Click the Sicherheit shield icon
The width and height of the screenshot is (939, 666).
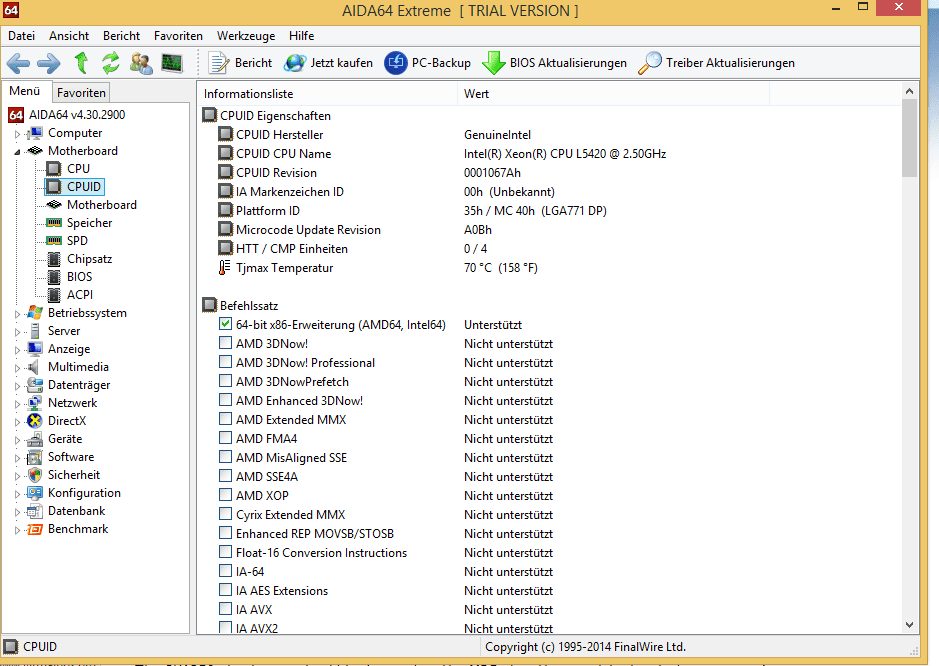(x=35, y=475)
